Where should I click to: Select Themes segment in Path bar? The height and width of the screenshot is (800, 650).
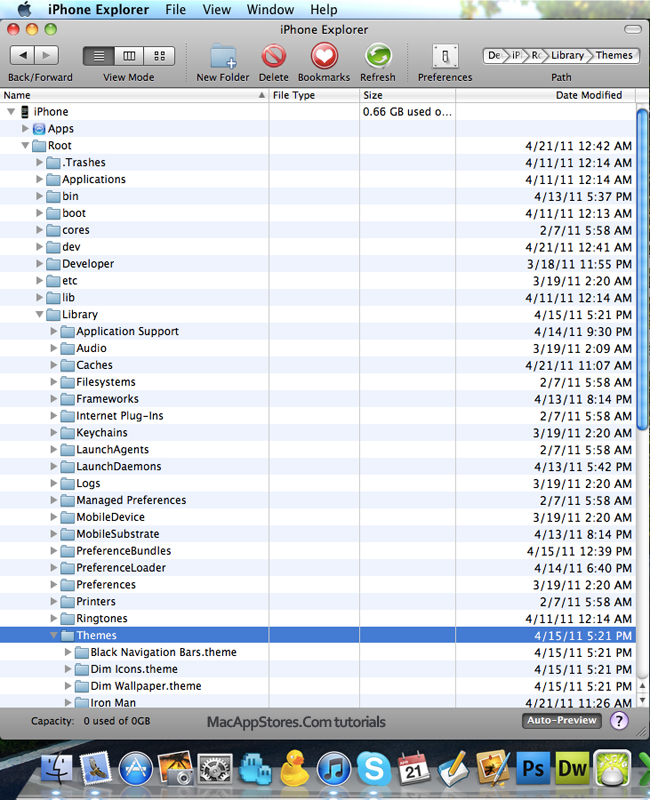click(x=614, y=55)
